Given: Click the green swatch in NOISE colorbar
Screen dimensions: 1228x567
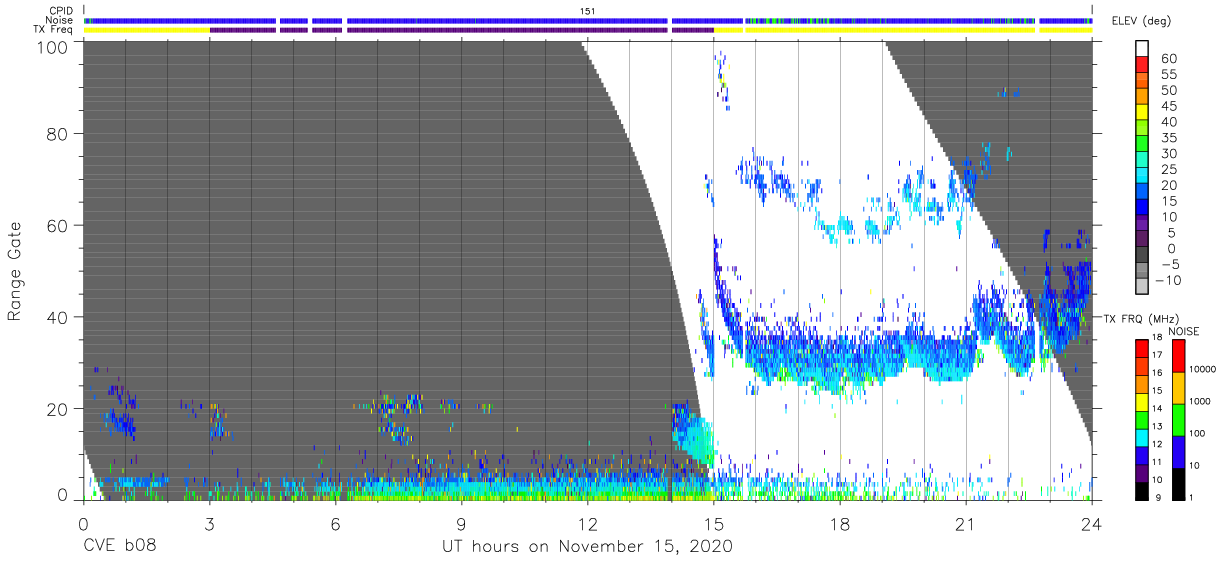Looking at the screenshot, I should (x=1179, y=420).
